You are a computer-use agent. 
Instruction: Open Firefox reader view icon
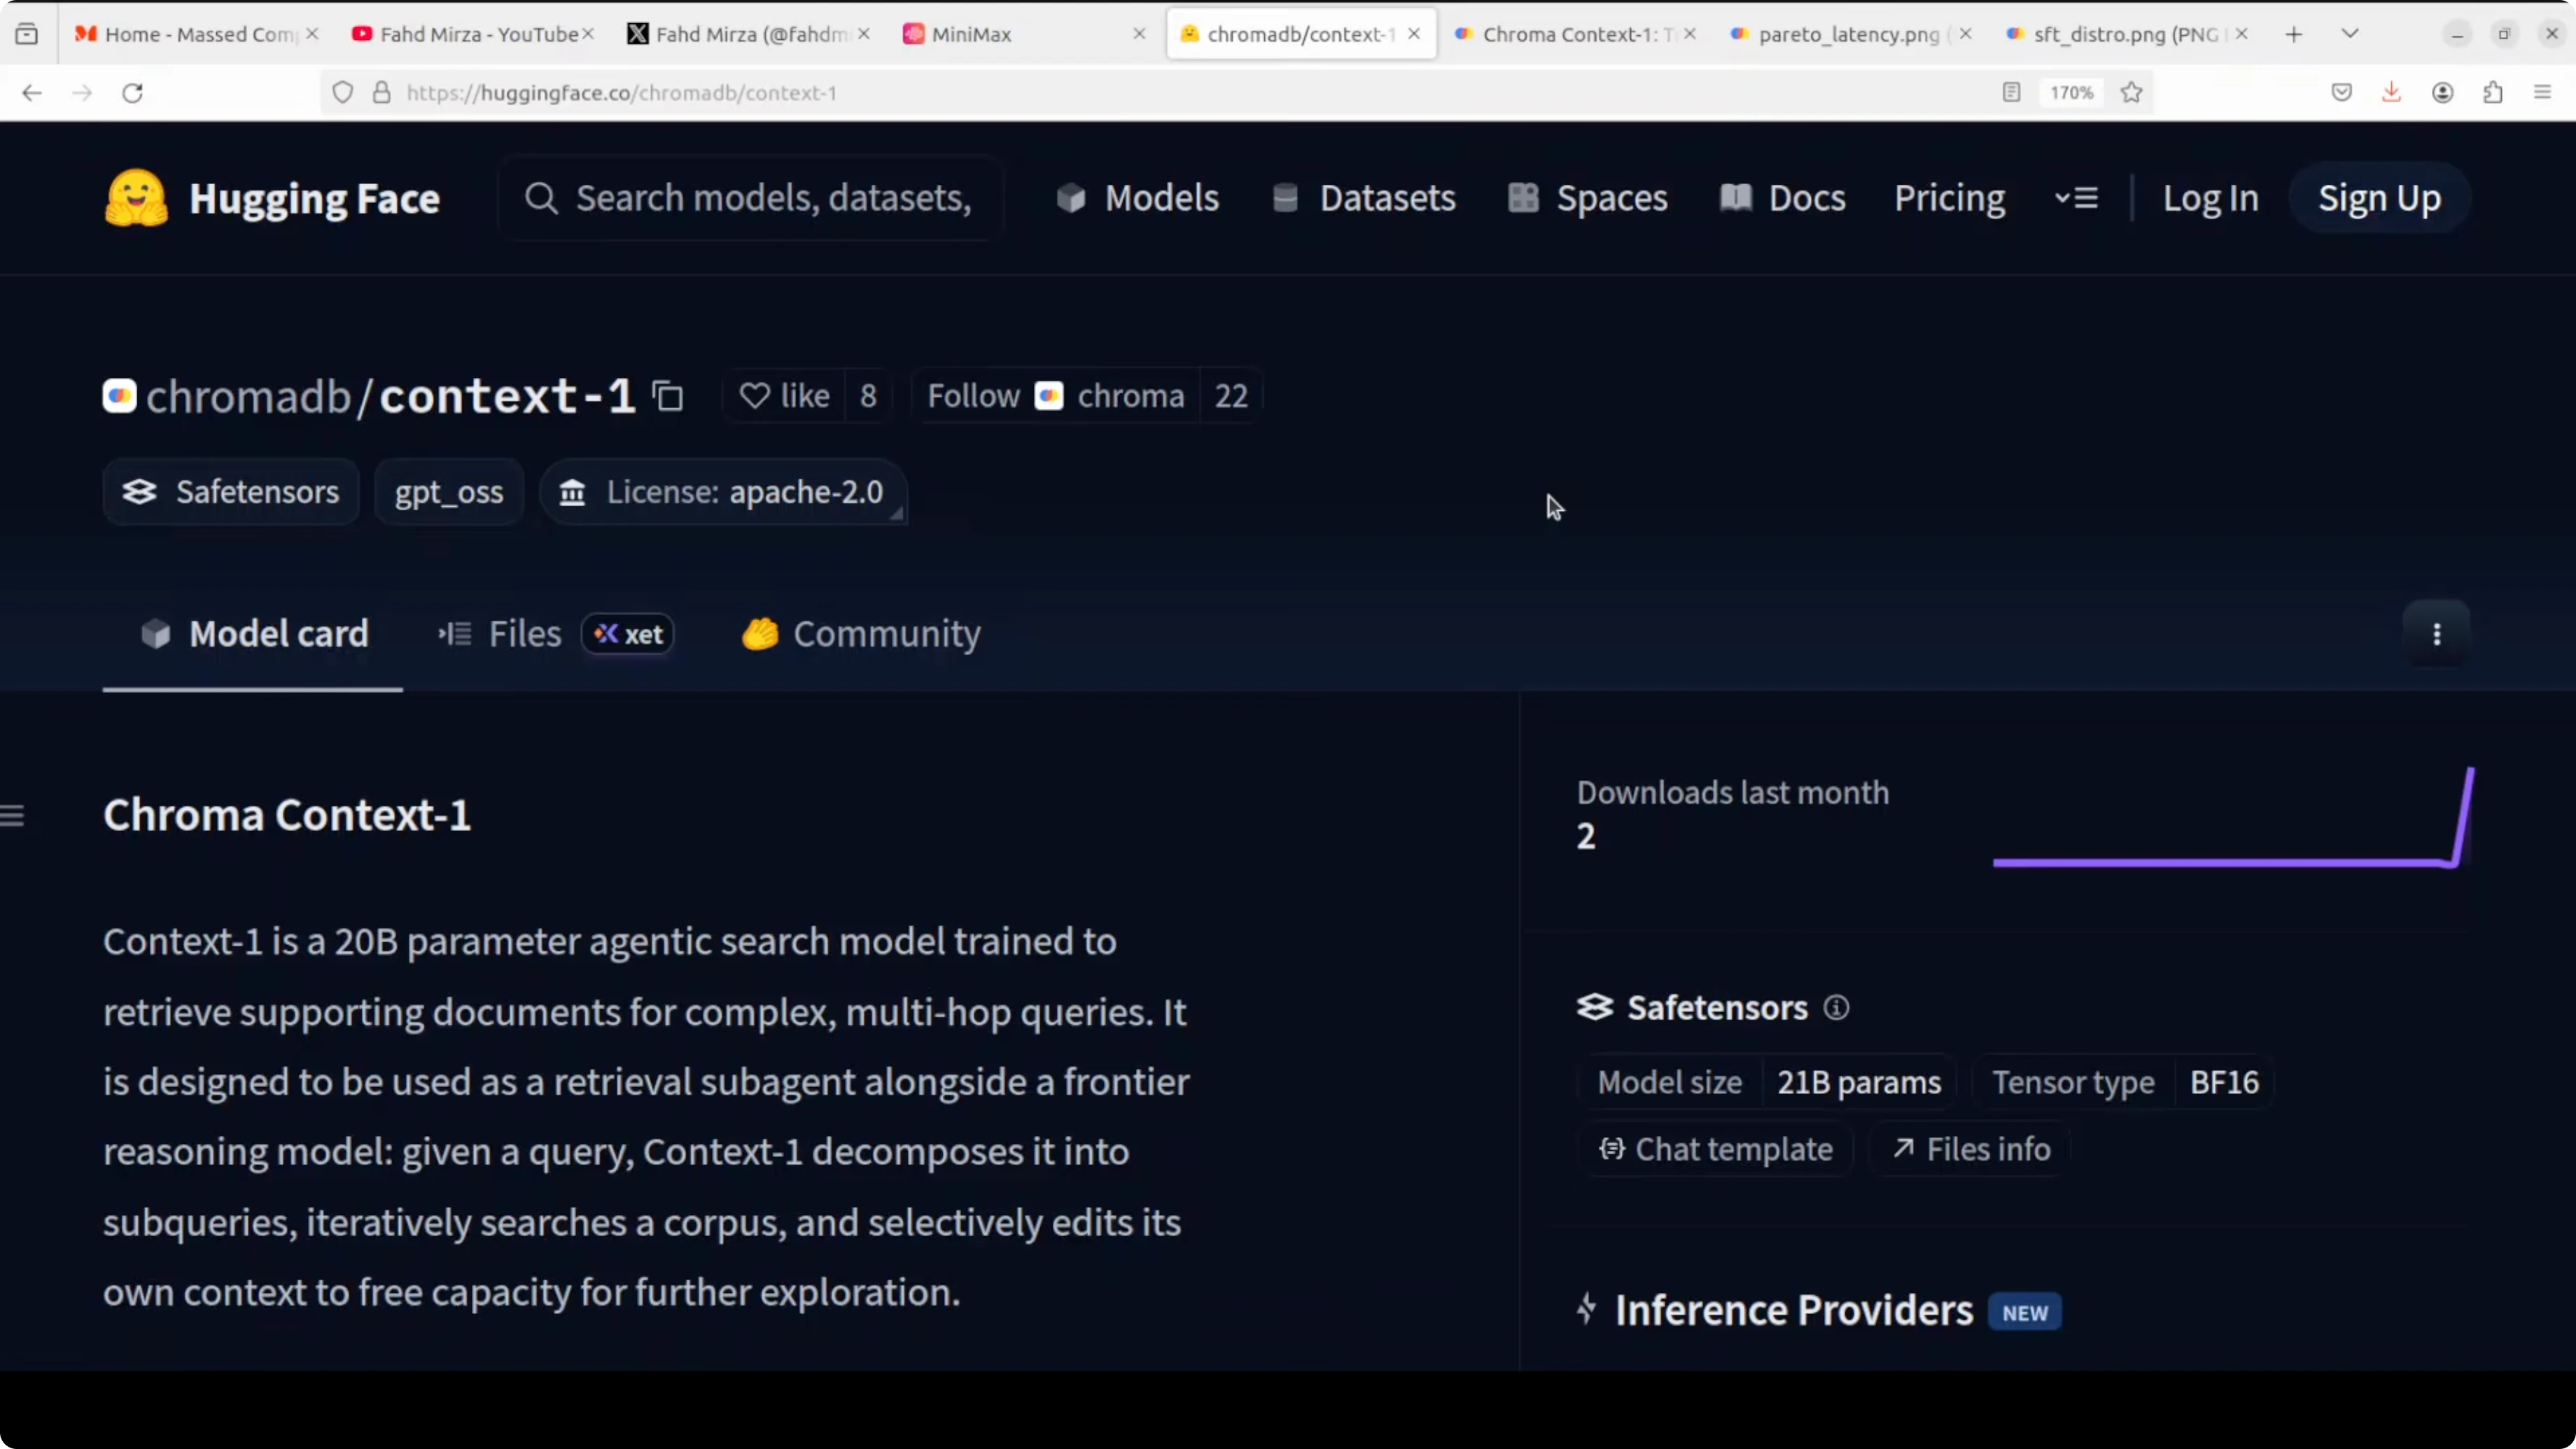[x=2011, y=93]
